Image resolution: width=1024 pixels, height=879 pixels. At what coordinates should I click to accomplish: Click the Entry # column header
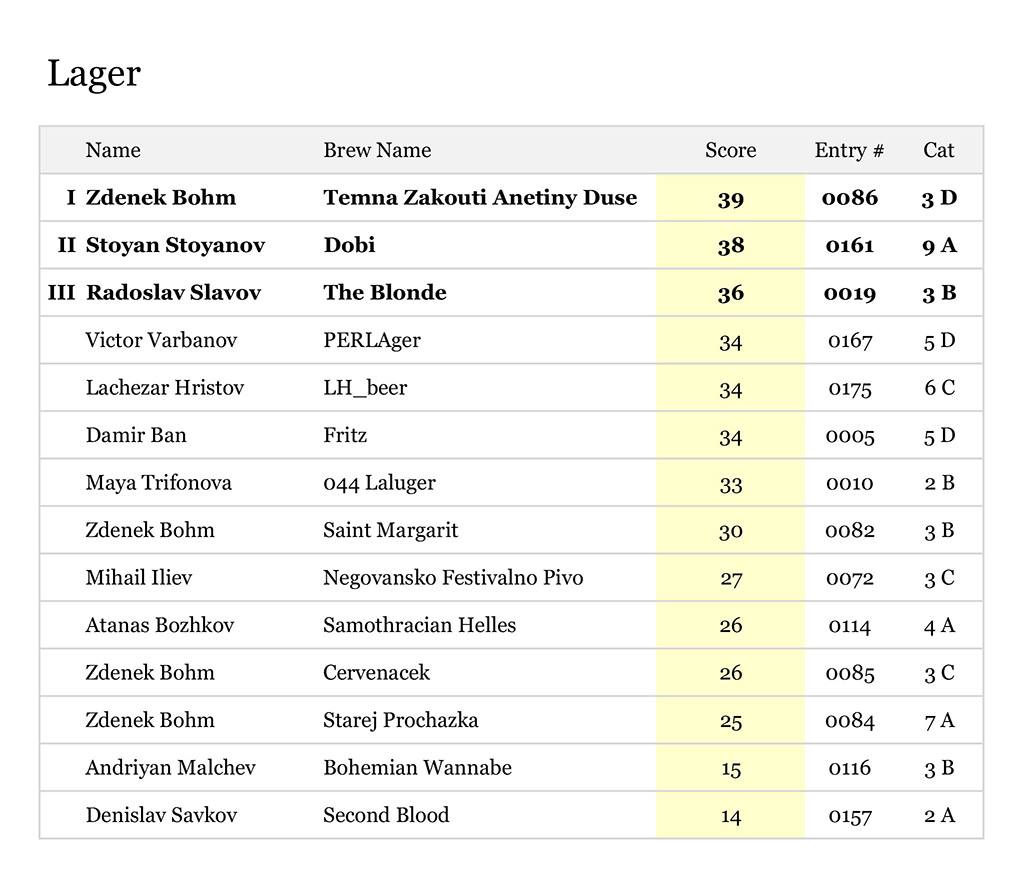pyautogui.click(x=849, y=150)
